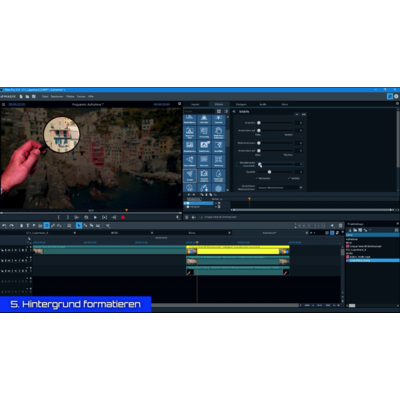
Task: Switch to the Vorlagen tab
Action: pyautogui.click(x=241, y=104)
